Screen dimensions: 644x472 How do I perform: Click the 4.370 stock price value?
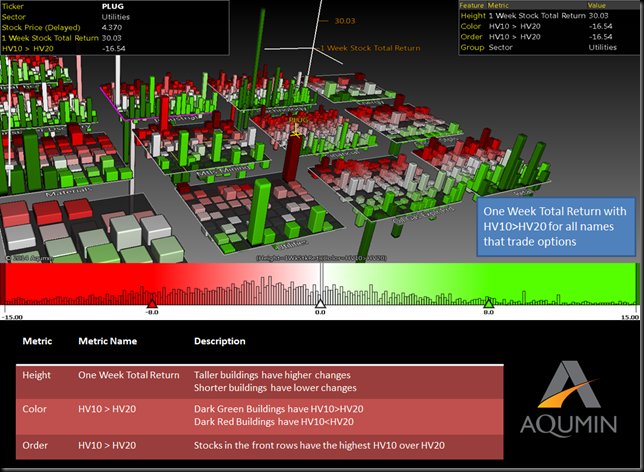112,28
